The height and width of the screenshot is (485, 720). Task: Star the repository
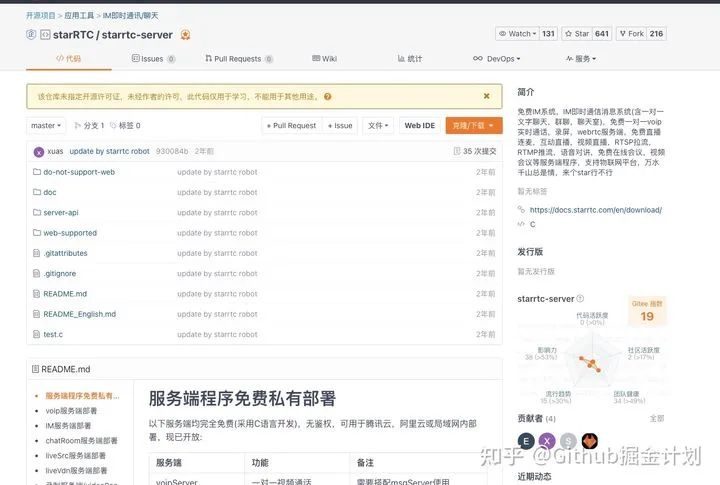tap(577, 34)
